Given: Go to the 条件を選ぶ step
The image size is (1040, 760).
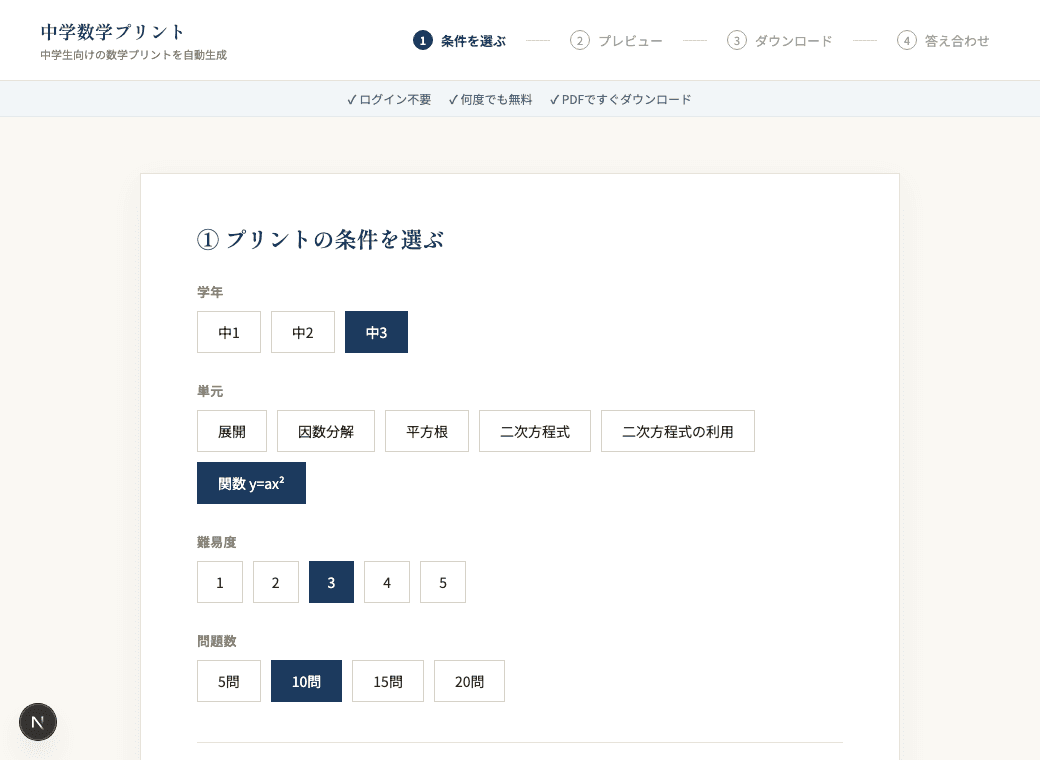Looking at the screenshot, I should coord(474,41).
